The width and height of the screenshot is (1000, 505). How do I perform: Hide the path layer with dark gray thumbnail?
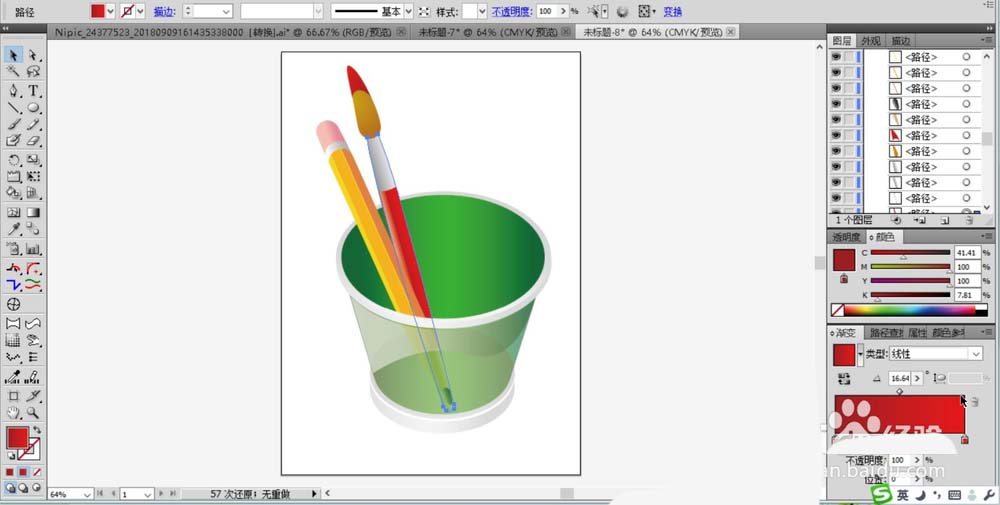[x=835, y=104]
